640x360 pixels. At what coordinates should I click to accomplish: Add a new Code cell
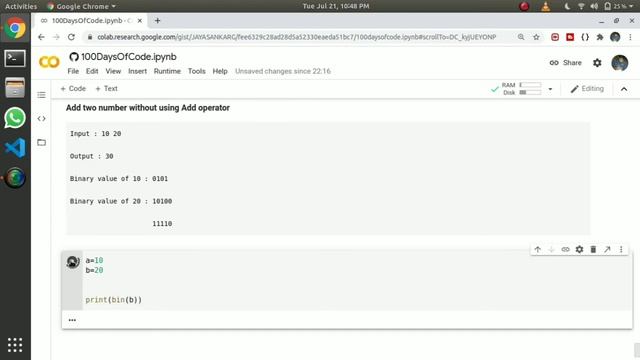[x=73, y=89]
